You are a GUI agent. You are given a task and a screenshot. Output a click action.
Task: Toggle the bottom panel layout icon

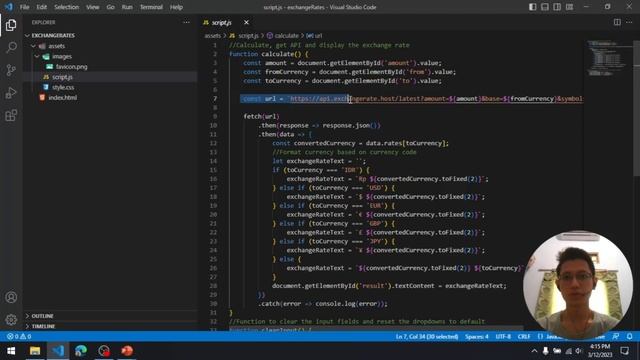545,7
